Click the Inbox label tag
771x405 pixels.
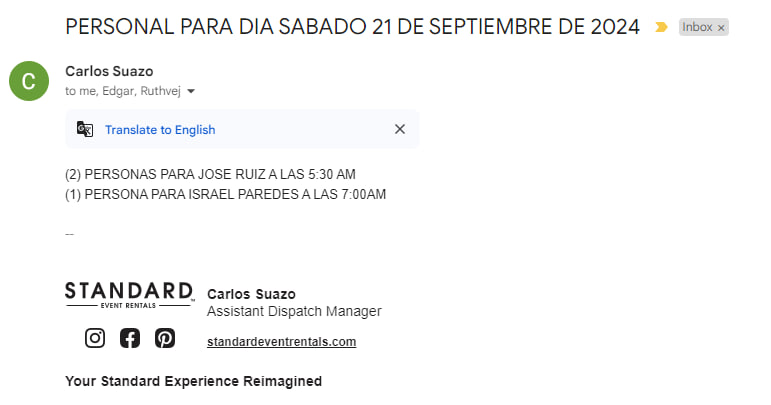(x=697, y=28)
